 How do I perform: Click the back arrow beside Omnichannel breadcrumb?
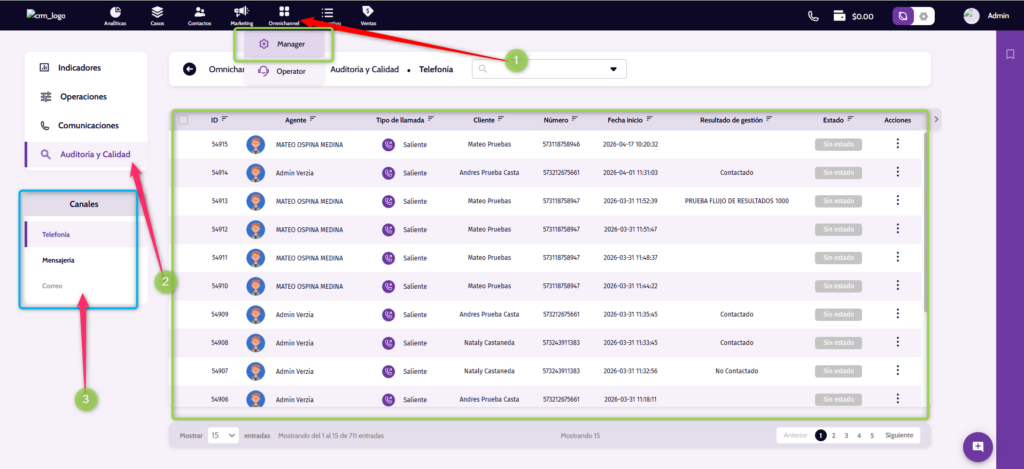(x=190, y=69)
